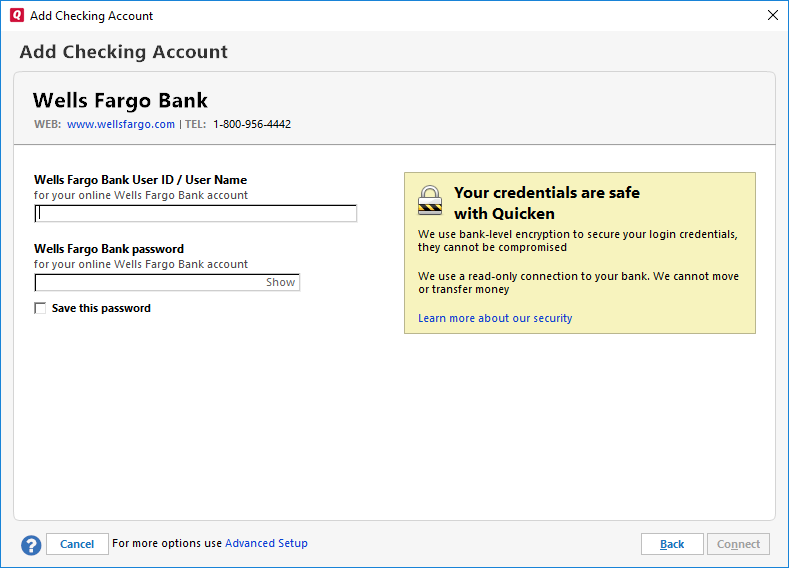This screenshot has height=568, width=789.
Task: Follow Learn more about our security link
Action: (x=495, y=318)
